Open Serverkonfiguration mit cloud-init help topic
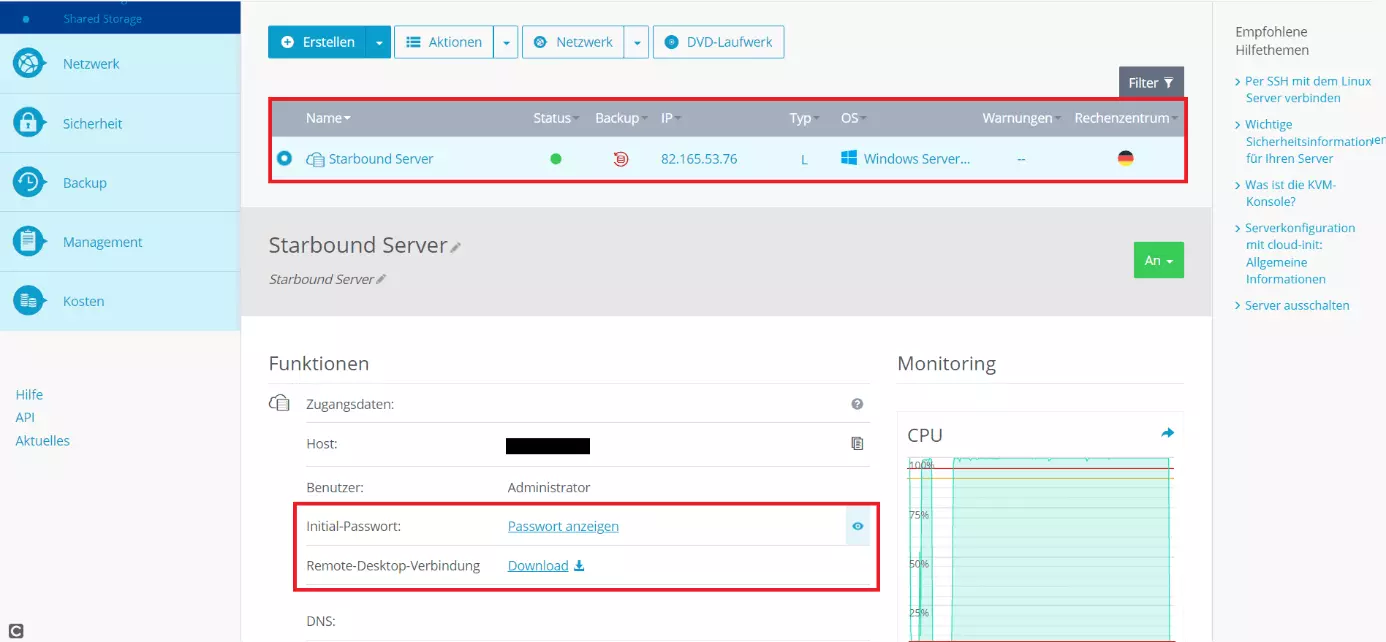1386x642 pixels. pyautogui.click(x=1300, y=253)
